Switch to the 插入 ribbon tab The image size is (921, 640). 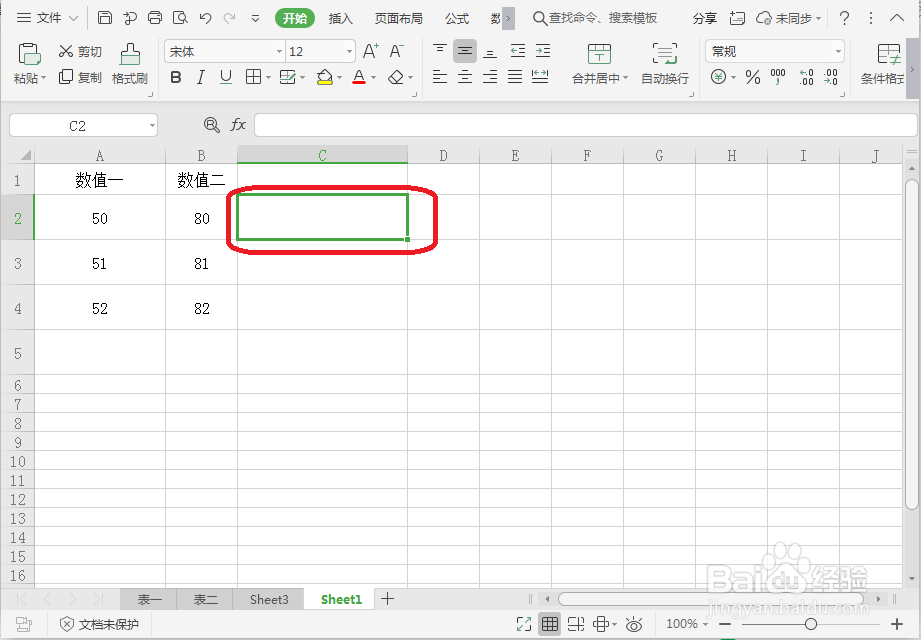point(340,18)
